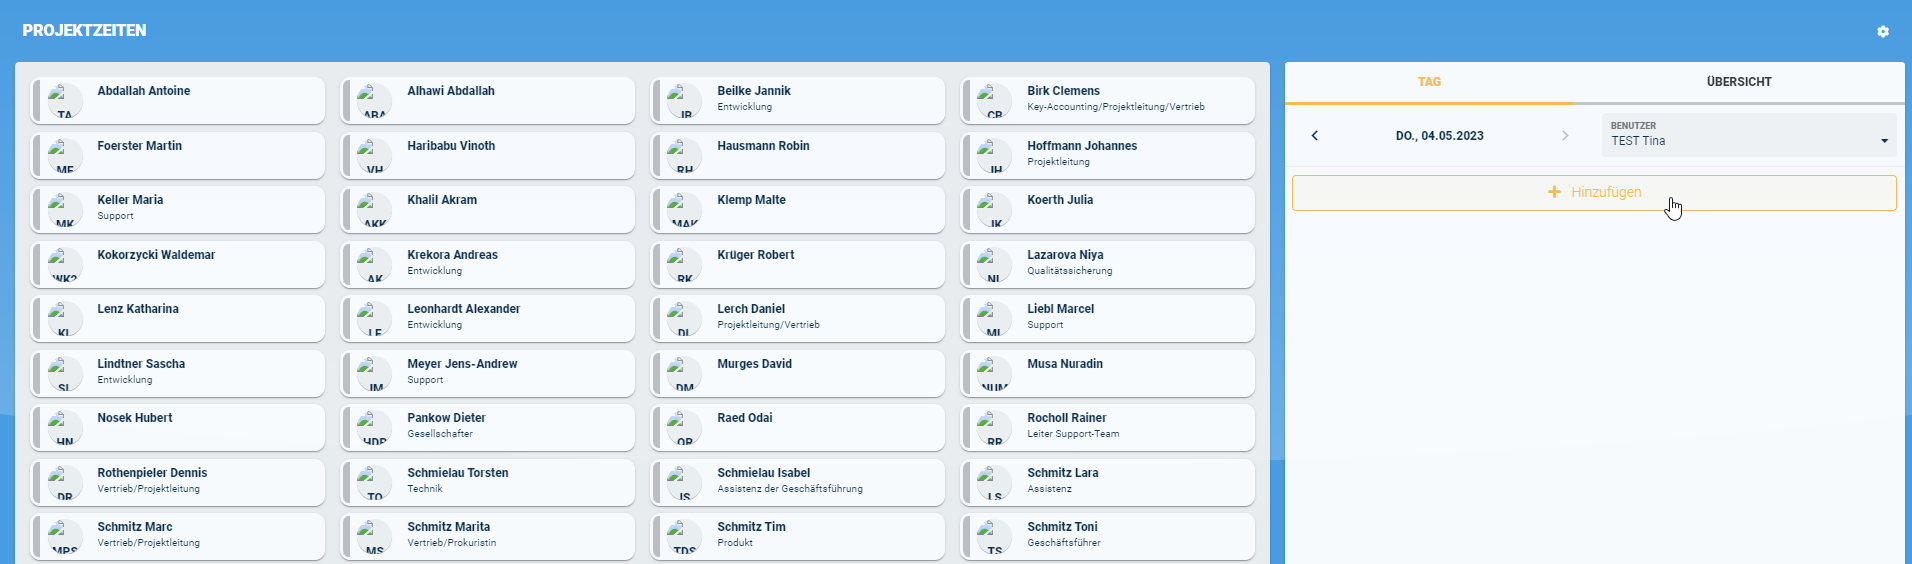Switch to the TAG tab
The height and width of the screenshot is (564, 1912).
tap(1428, 82)
